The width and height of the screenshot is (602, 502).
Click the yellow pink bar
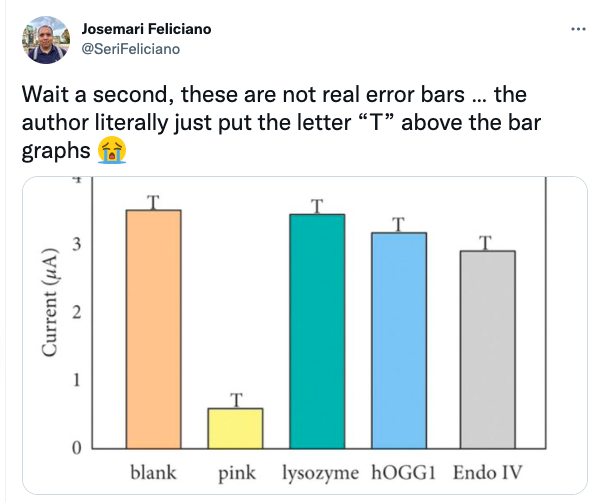point(236,428)
